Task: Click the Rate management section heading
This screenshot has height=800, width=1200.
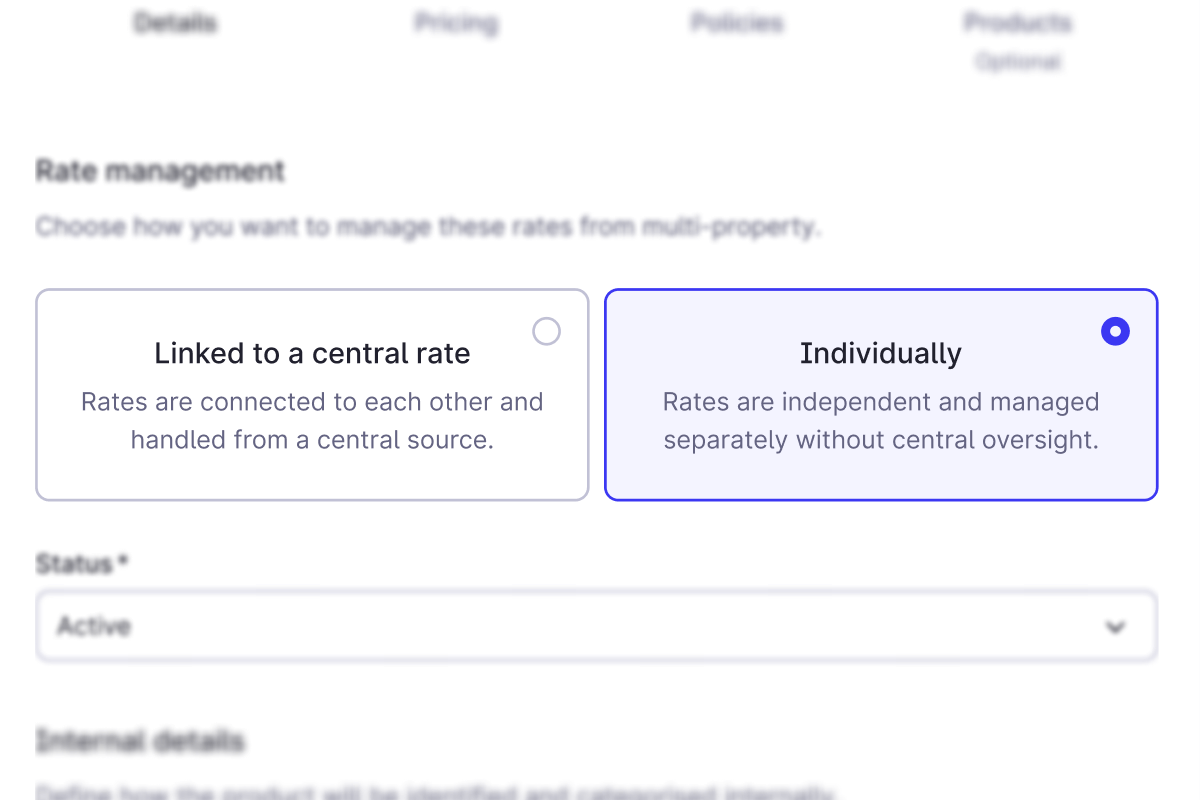Action: 159,170
